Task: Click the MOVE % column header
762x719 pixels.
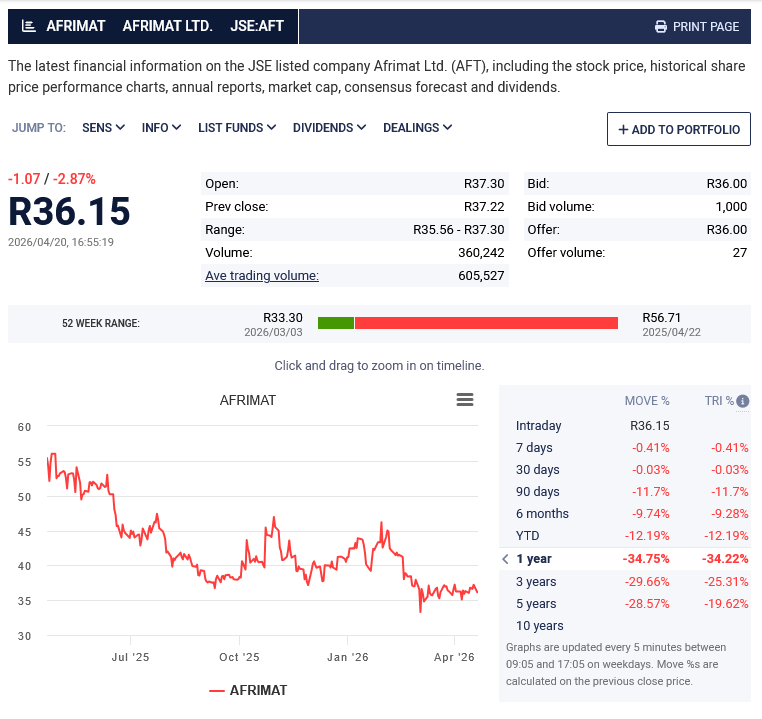Action: click(x=647, y=401)
